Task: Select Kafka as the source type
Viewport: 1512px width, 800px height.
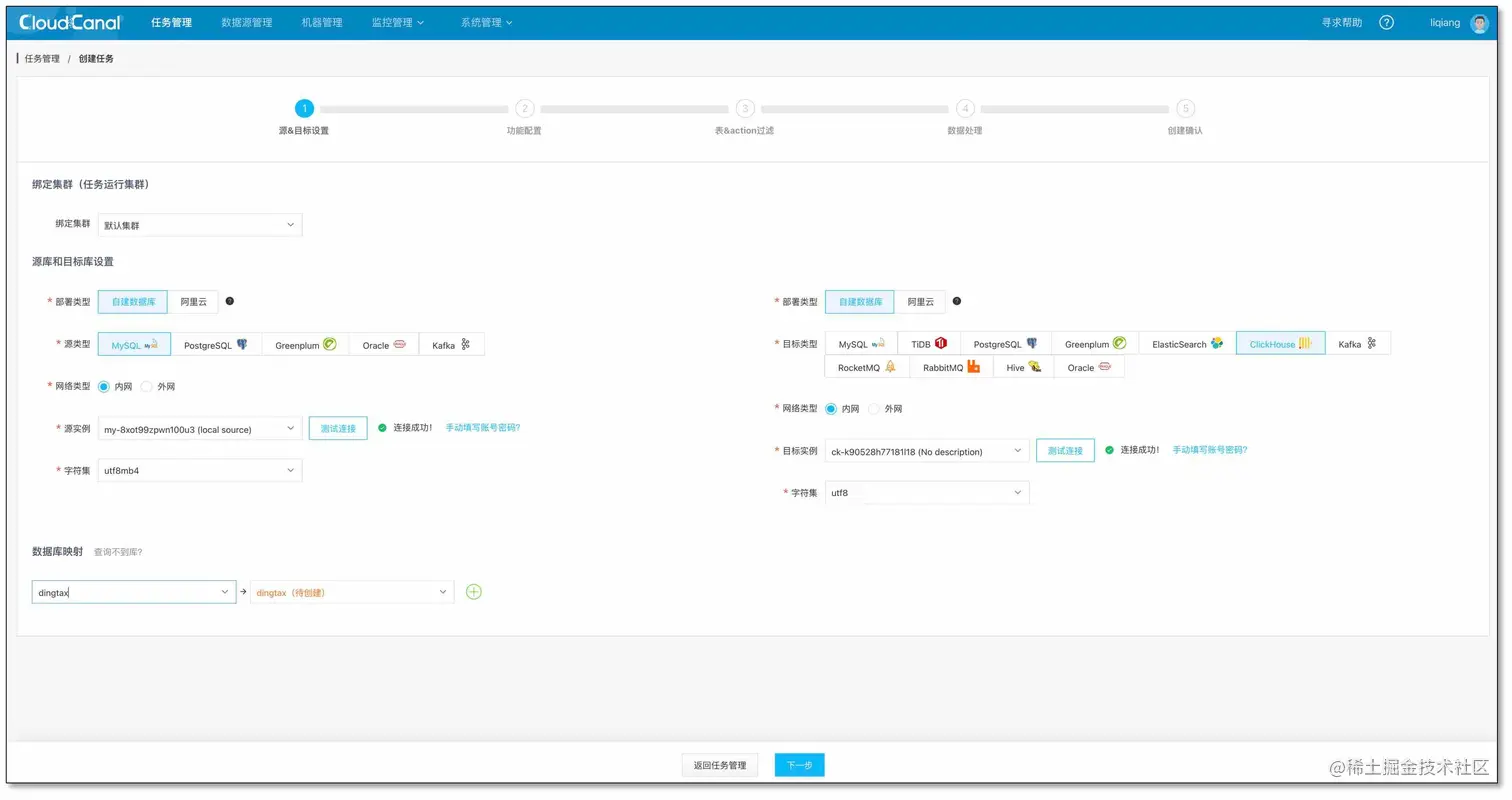Action: 451,345
